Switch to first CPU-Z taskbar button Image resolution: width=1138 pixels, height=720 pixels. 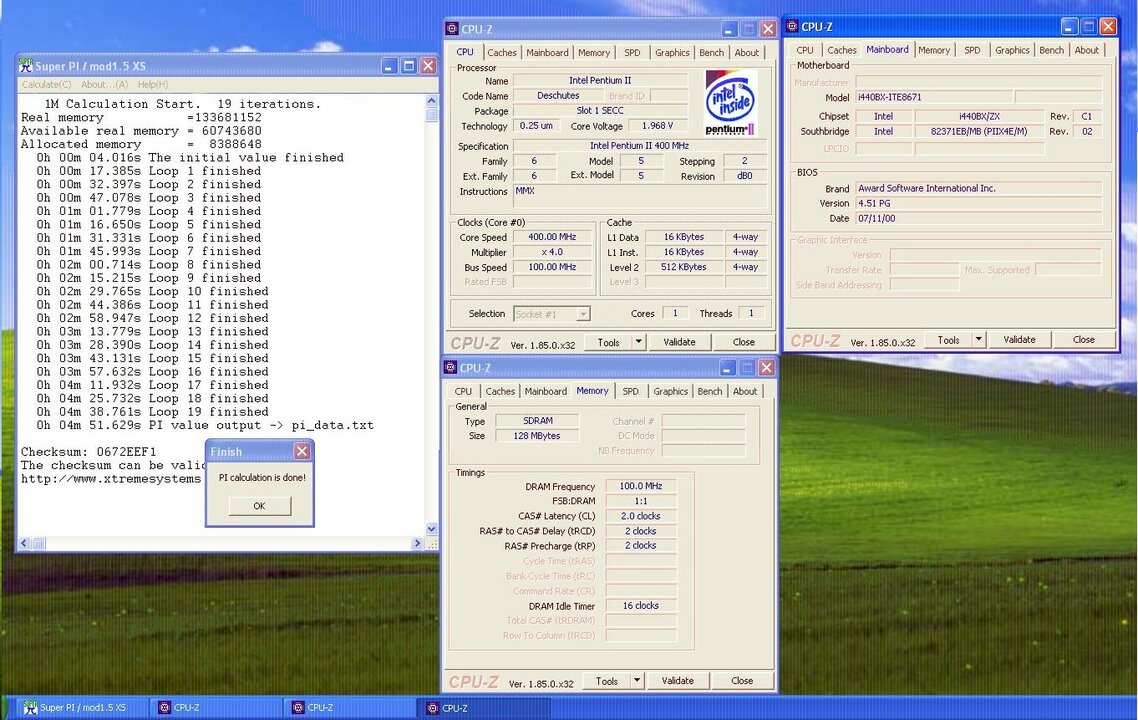click(216, 708)
